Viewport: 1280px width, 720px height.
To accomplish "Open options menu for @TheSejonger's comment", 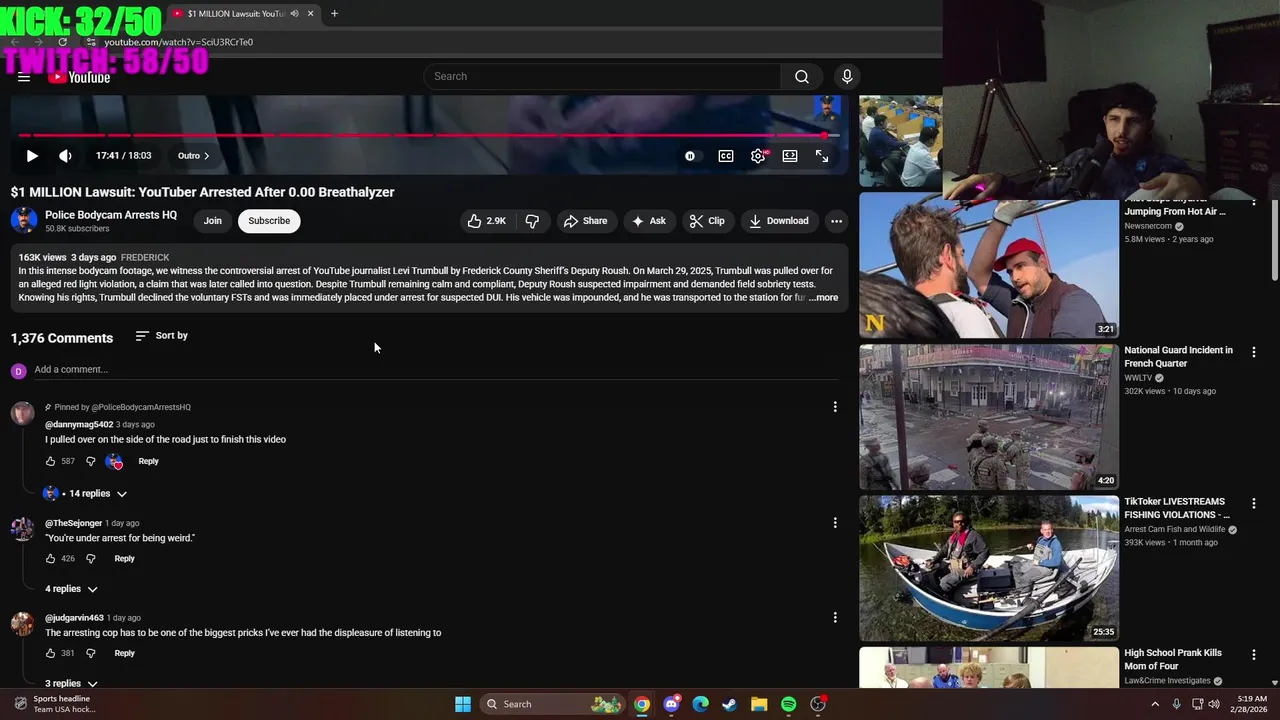I will click(x=835, y=523).
